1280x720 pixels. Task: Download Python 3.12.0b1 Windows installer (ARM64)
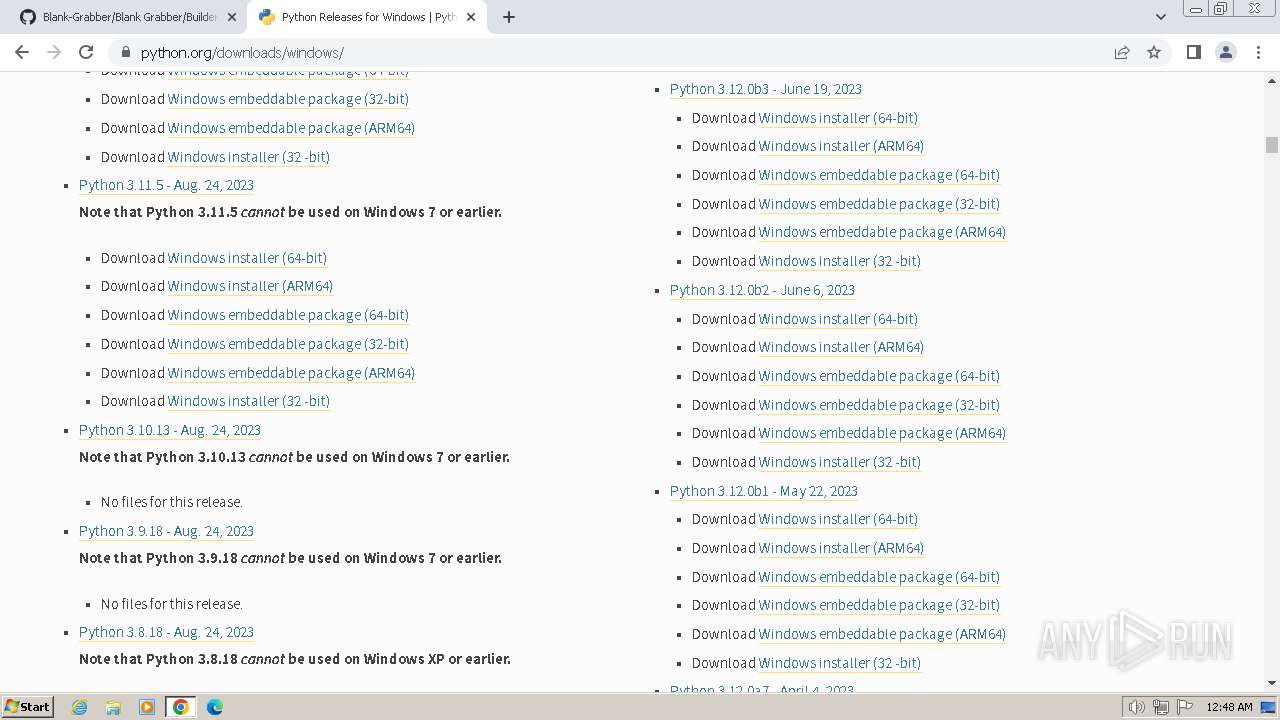coord(841,548)
